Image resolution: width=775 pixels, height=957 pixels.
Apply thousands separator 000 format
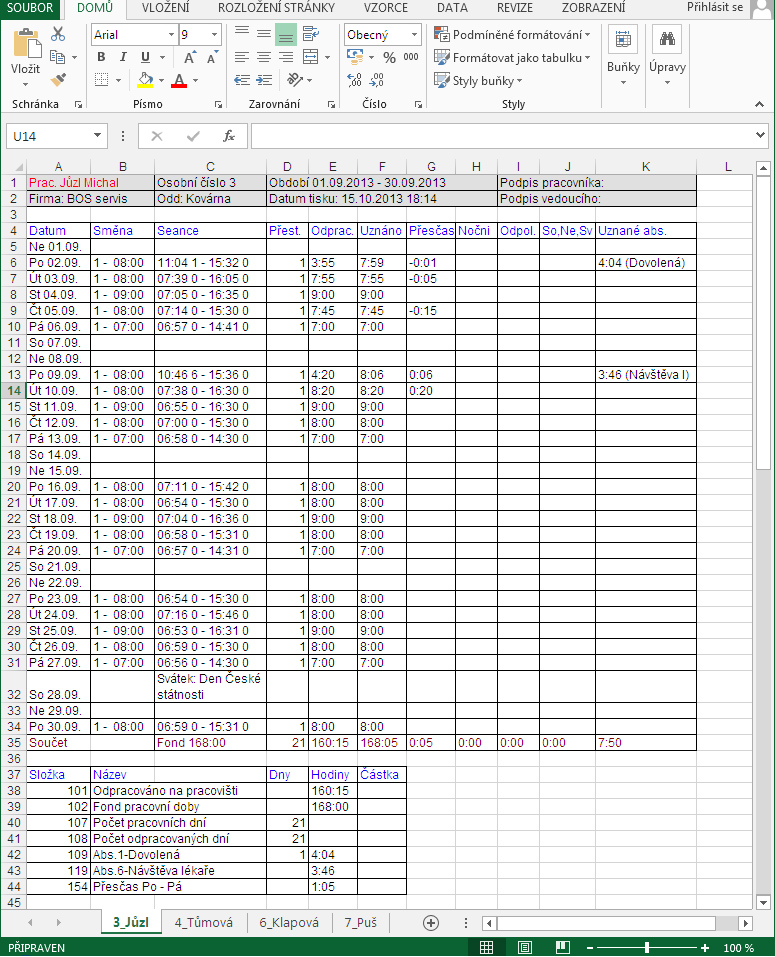tap(411, 57)
